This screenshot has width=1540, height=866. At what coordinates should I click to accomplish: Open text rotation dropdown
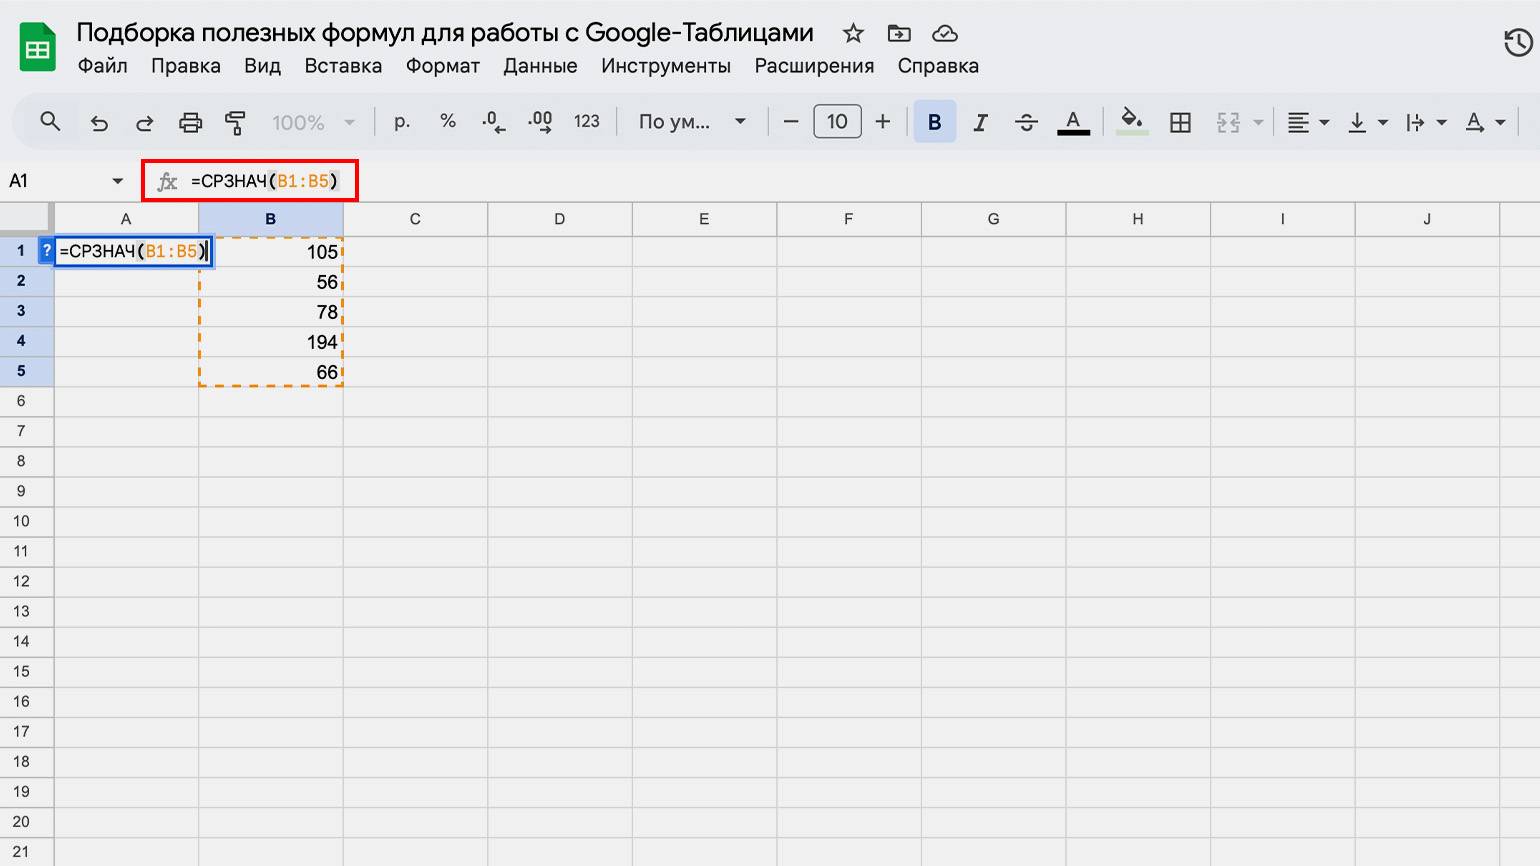pyautogui.click(x=1485, y=122)
